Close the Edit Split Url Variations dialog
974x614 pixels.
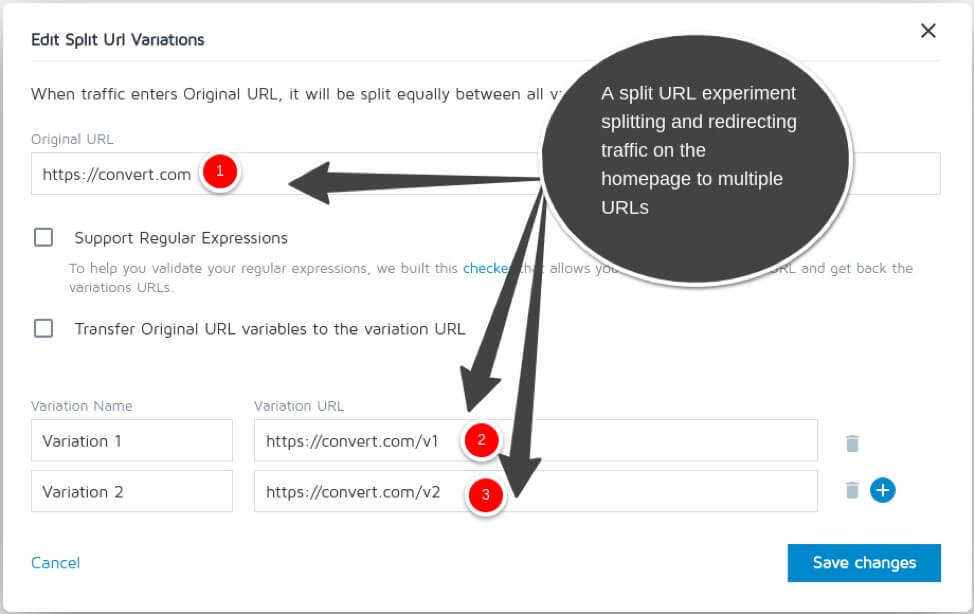click(x=928, y=31)
